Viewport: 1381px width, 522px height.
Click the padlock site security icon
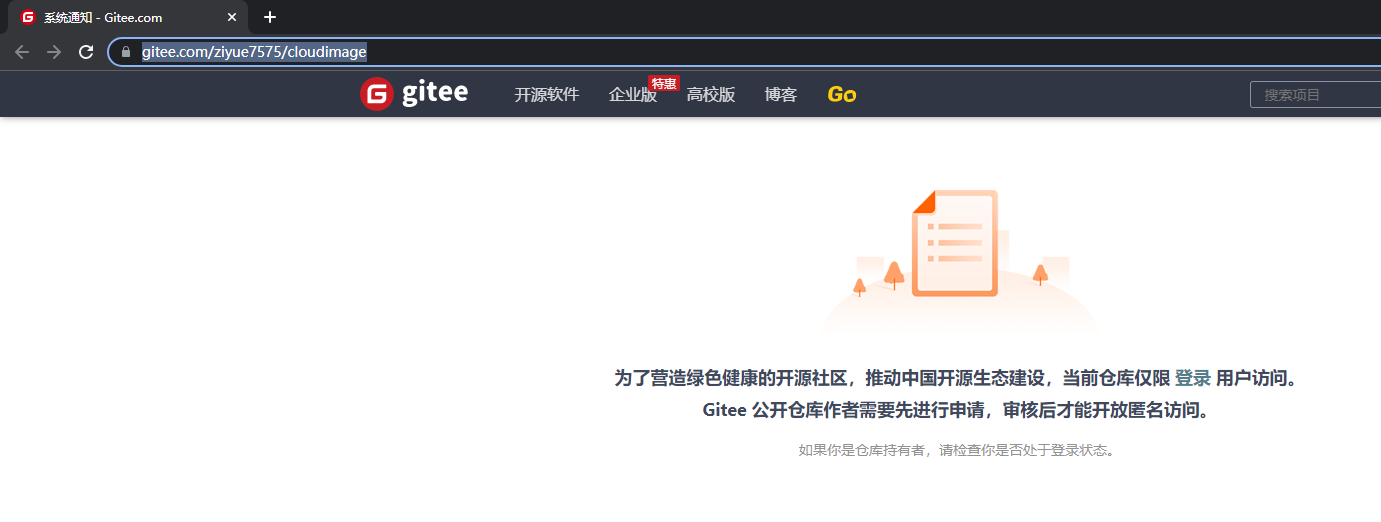click(126, 52)
